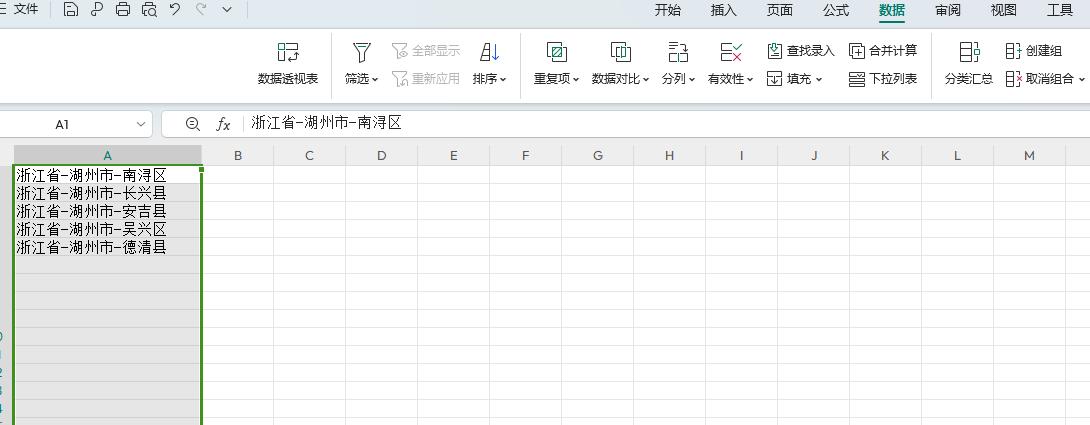Open Print Preview icon

[x=149, y=10]
